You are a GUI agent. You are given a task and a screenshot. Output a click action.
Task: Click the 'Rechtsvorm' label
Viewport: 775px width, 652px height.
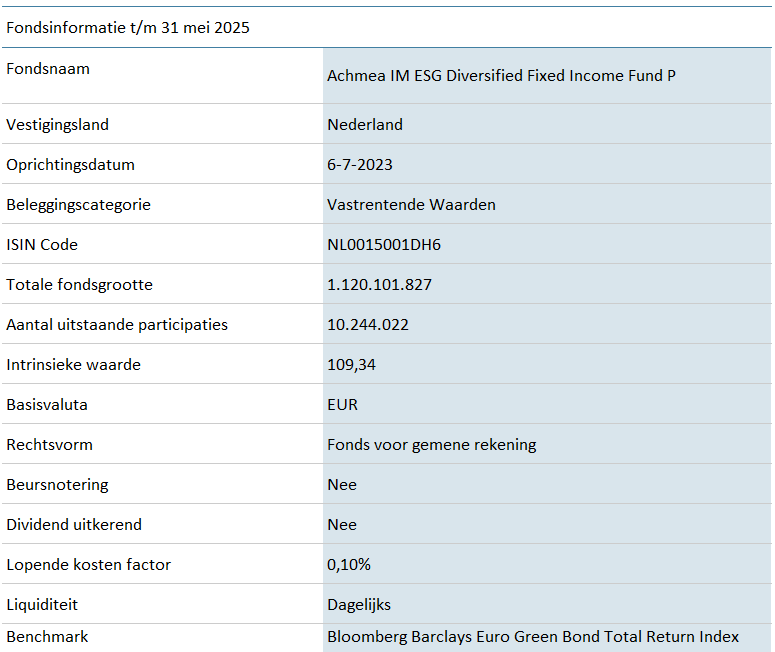pos(49,445)
